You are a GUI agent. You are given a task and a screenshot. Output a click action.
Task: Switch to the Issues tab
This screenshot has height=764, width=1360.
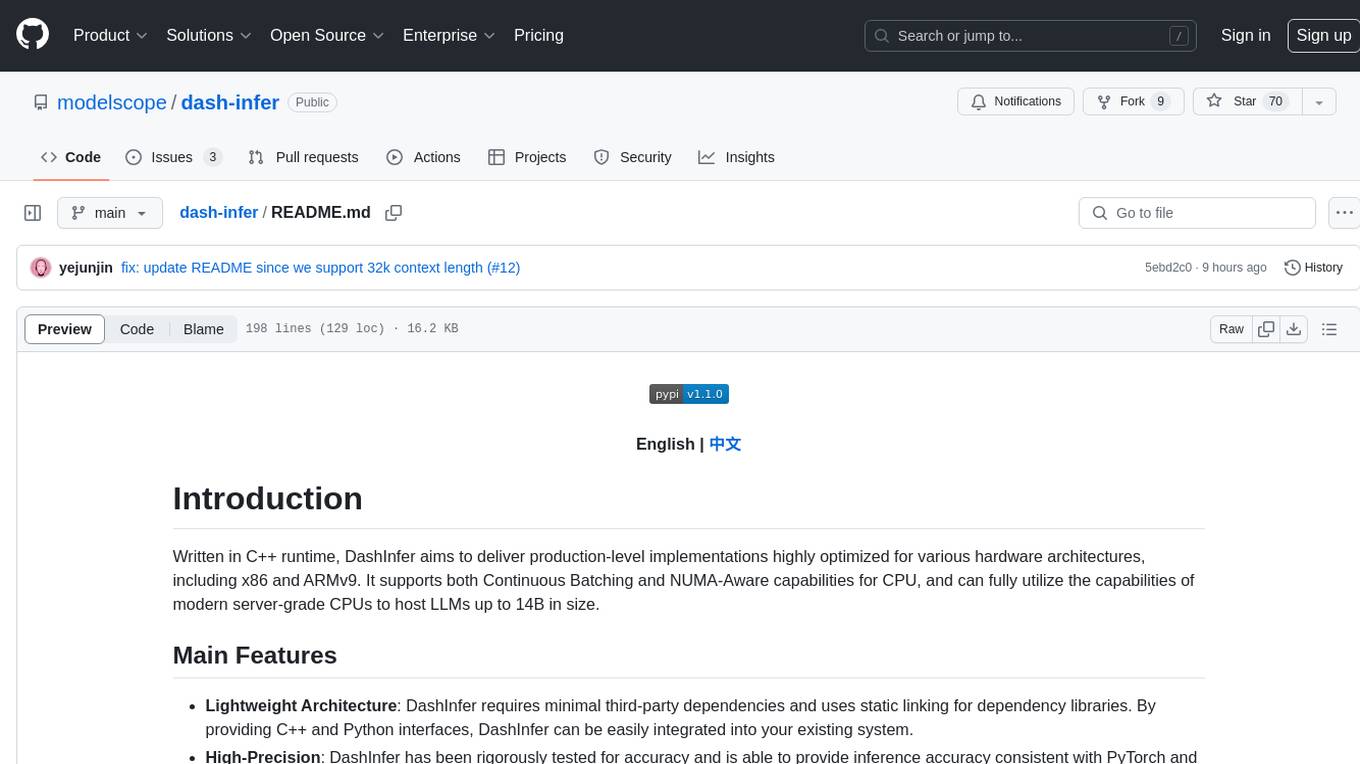173,157
